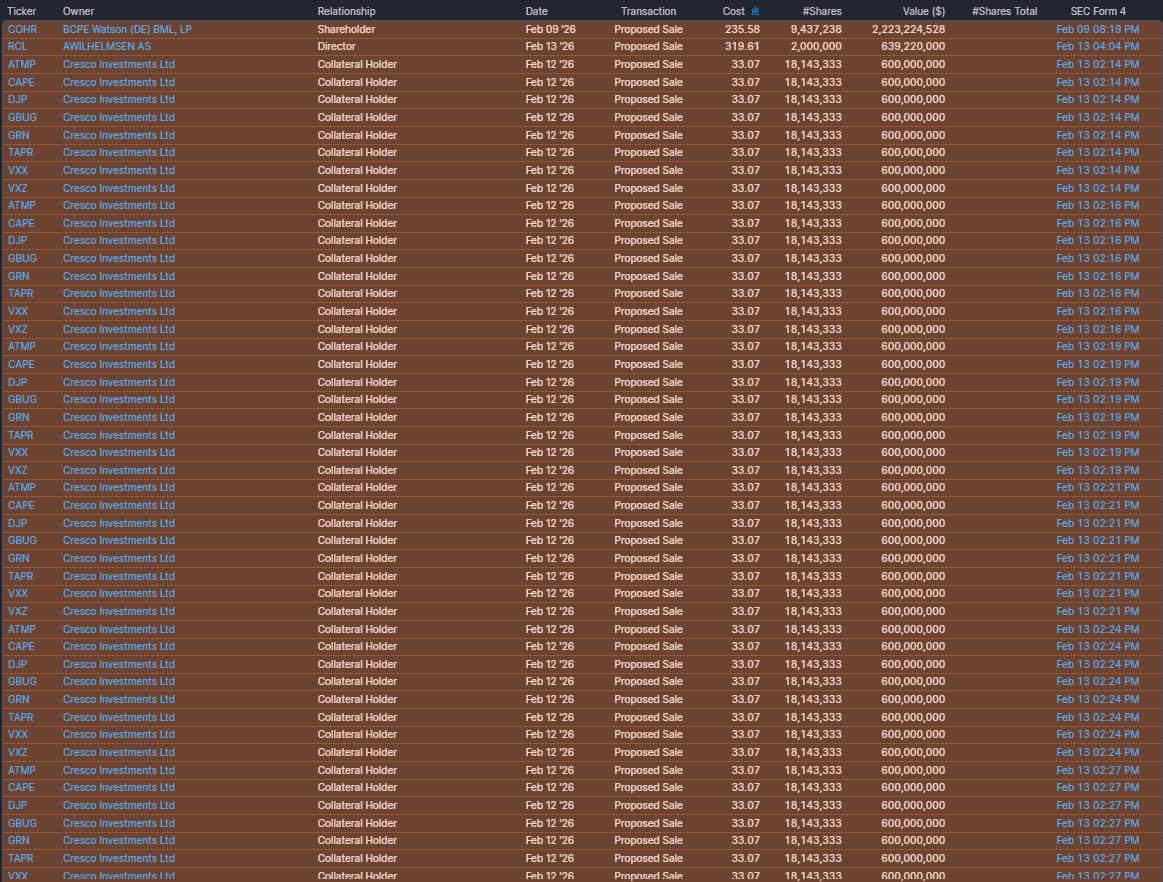Open GBUG ticker in the 02:27 PM row
1163x882 pixels.
[22, 823]
